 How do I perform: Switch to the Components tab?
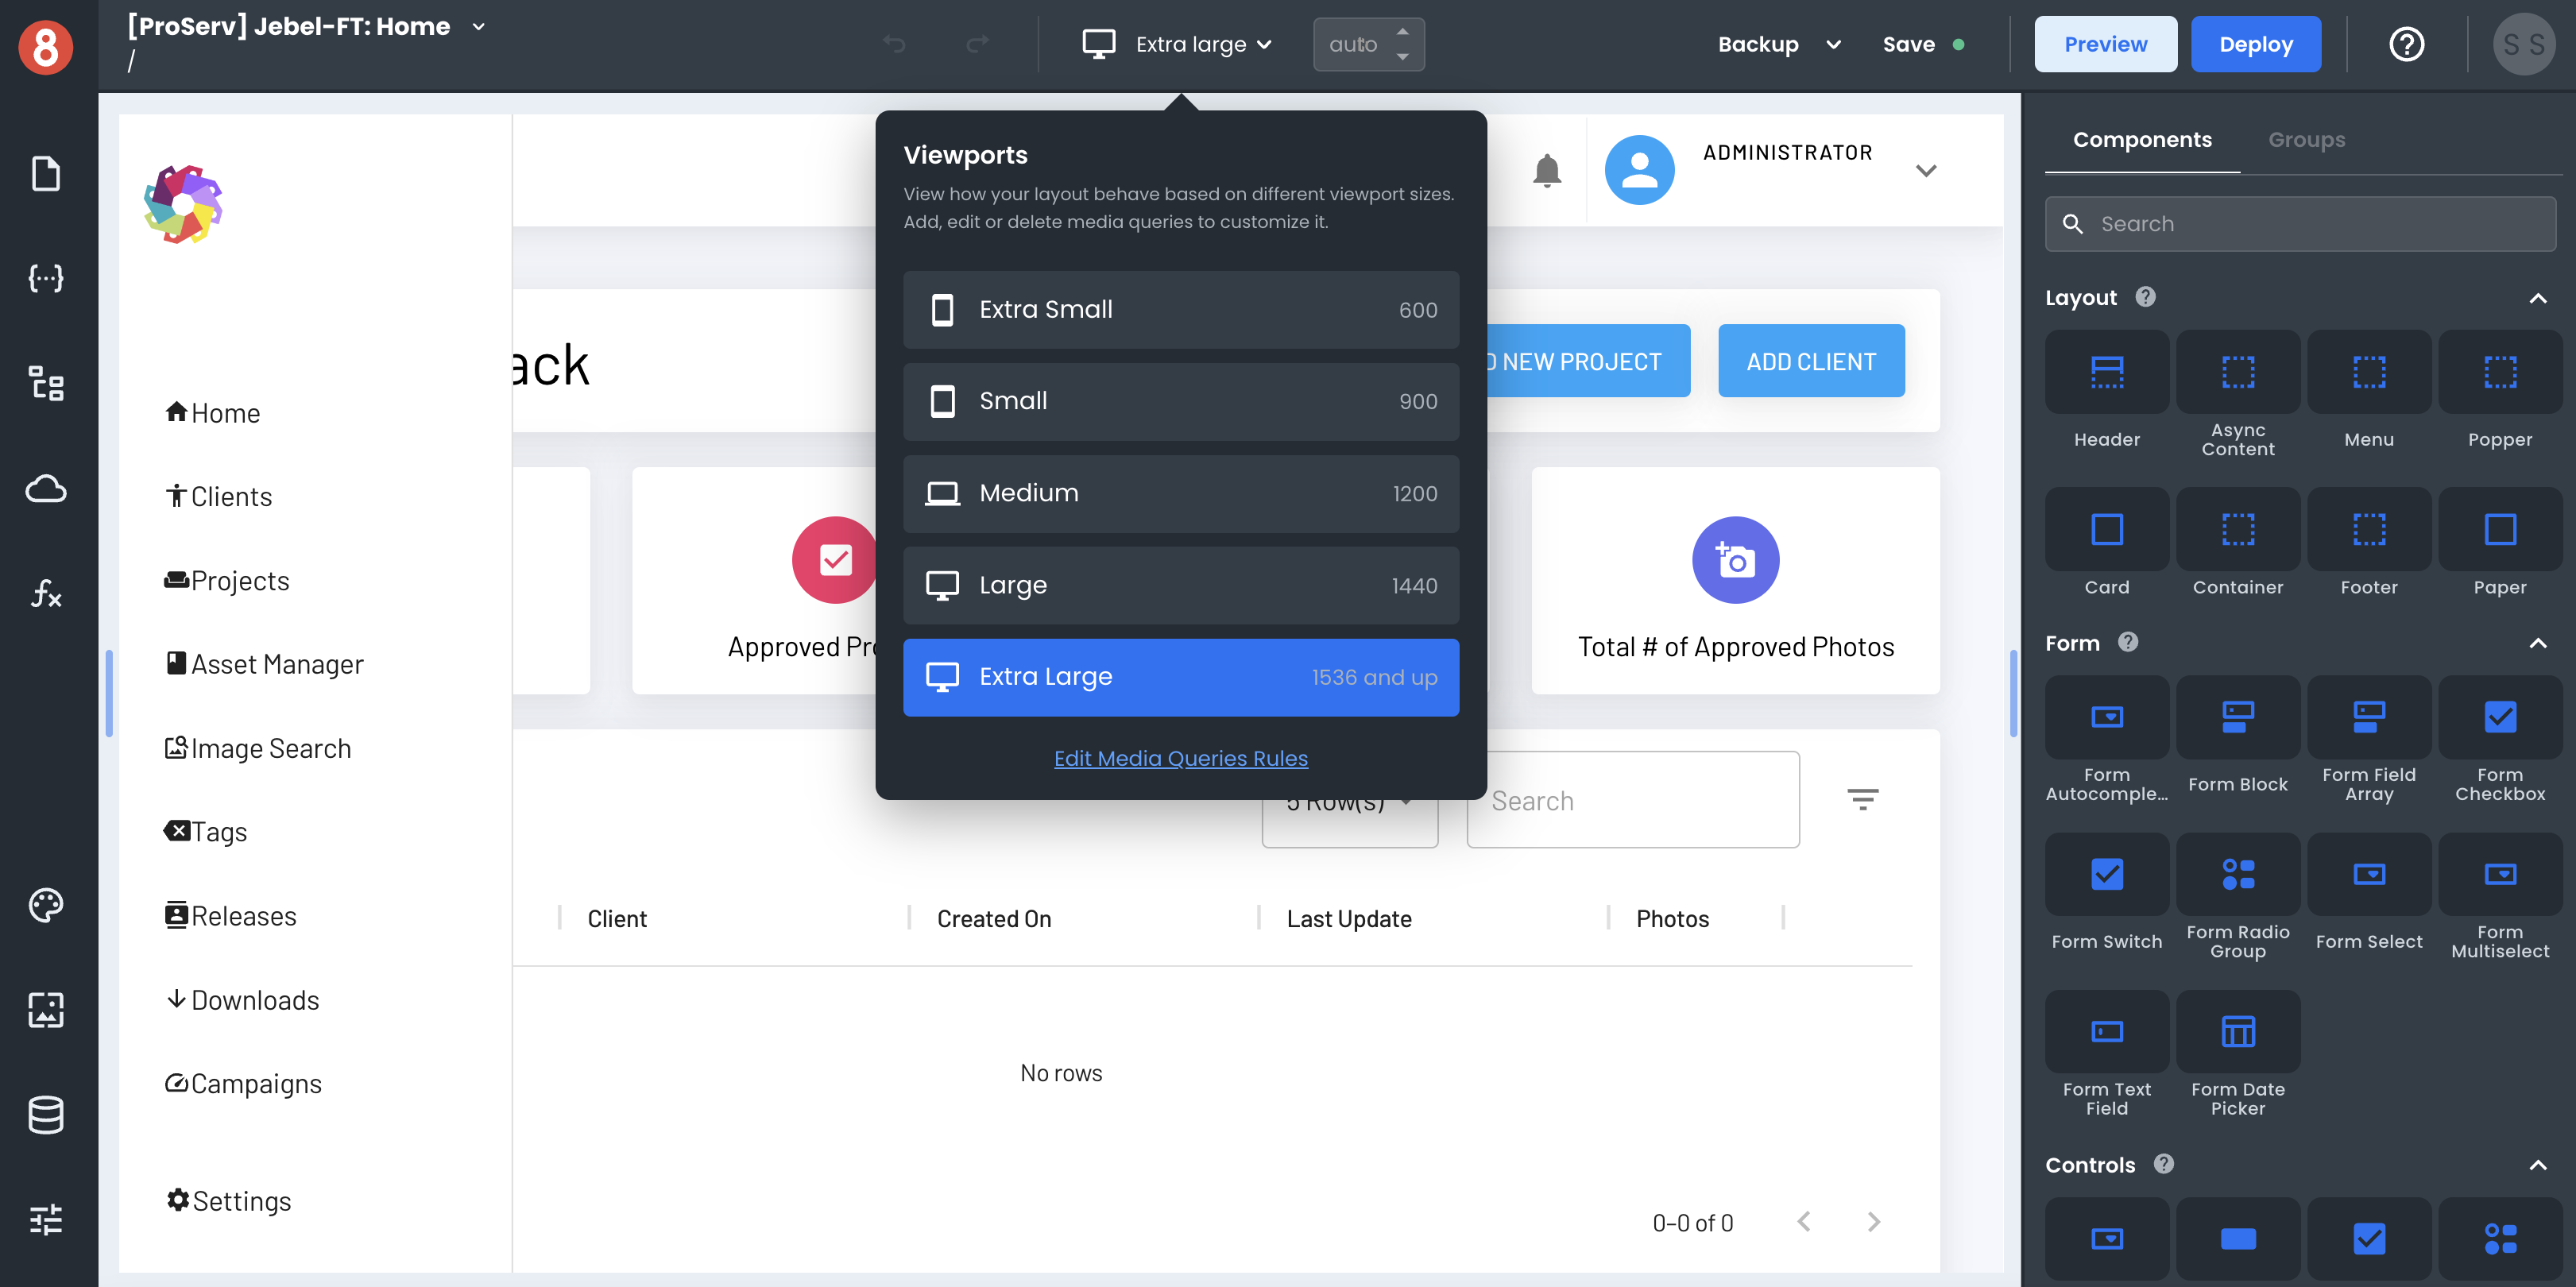coord(2141,140)
